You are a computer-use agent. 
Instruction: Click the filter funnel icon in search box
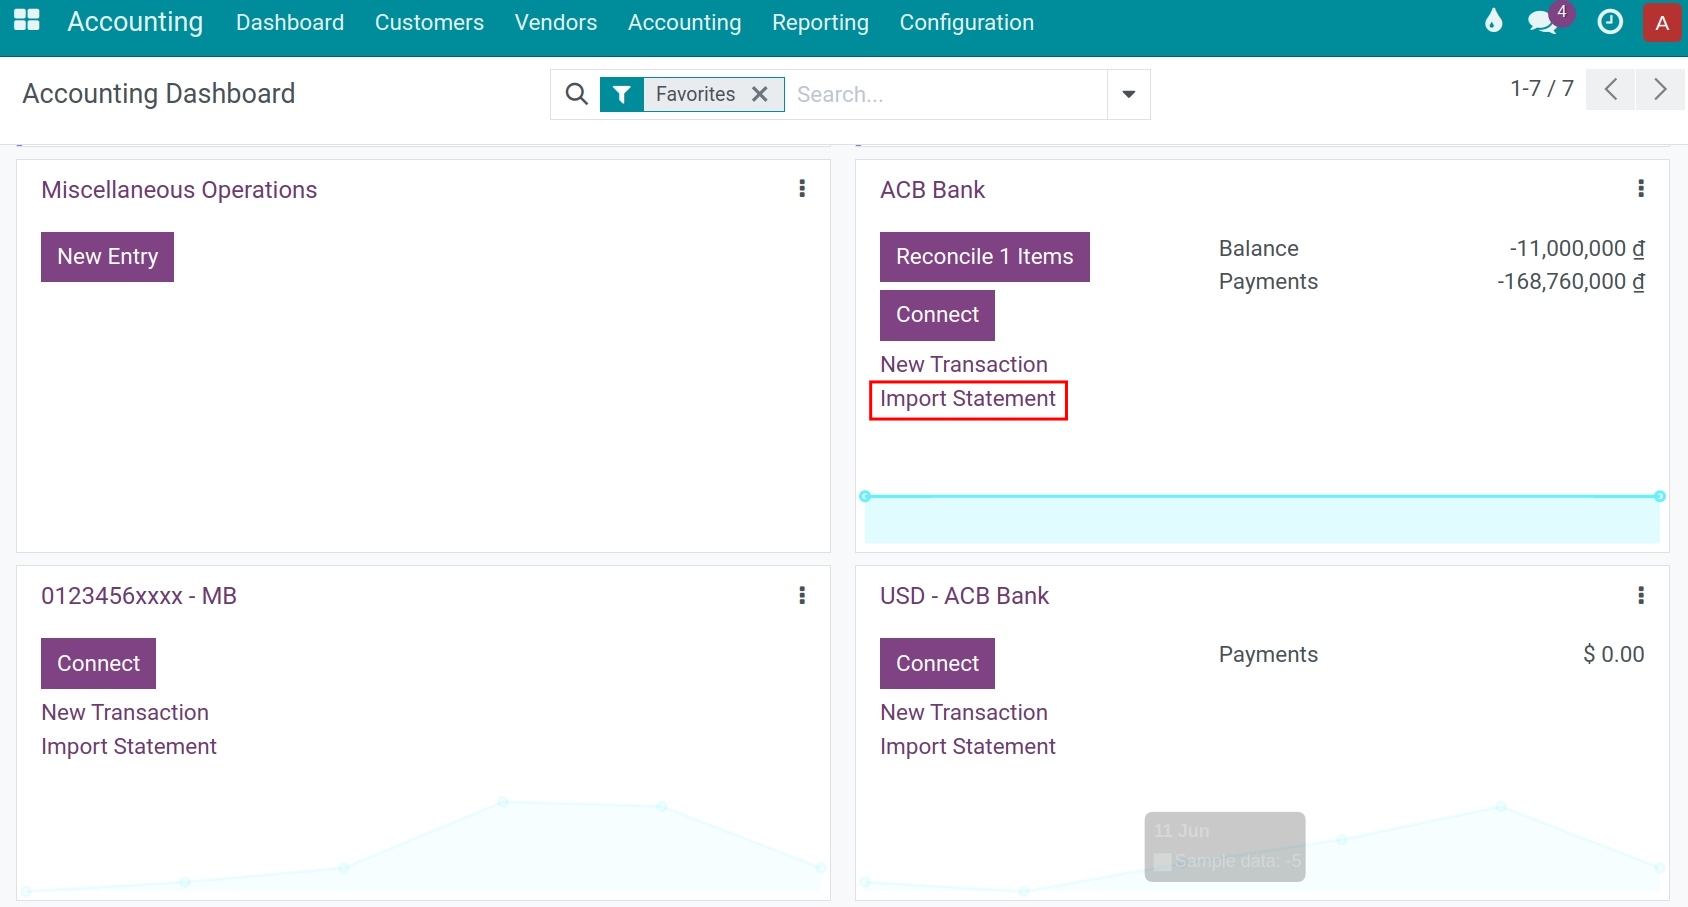(622, 94)
